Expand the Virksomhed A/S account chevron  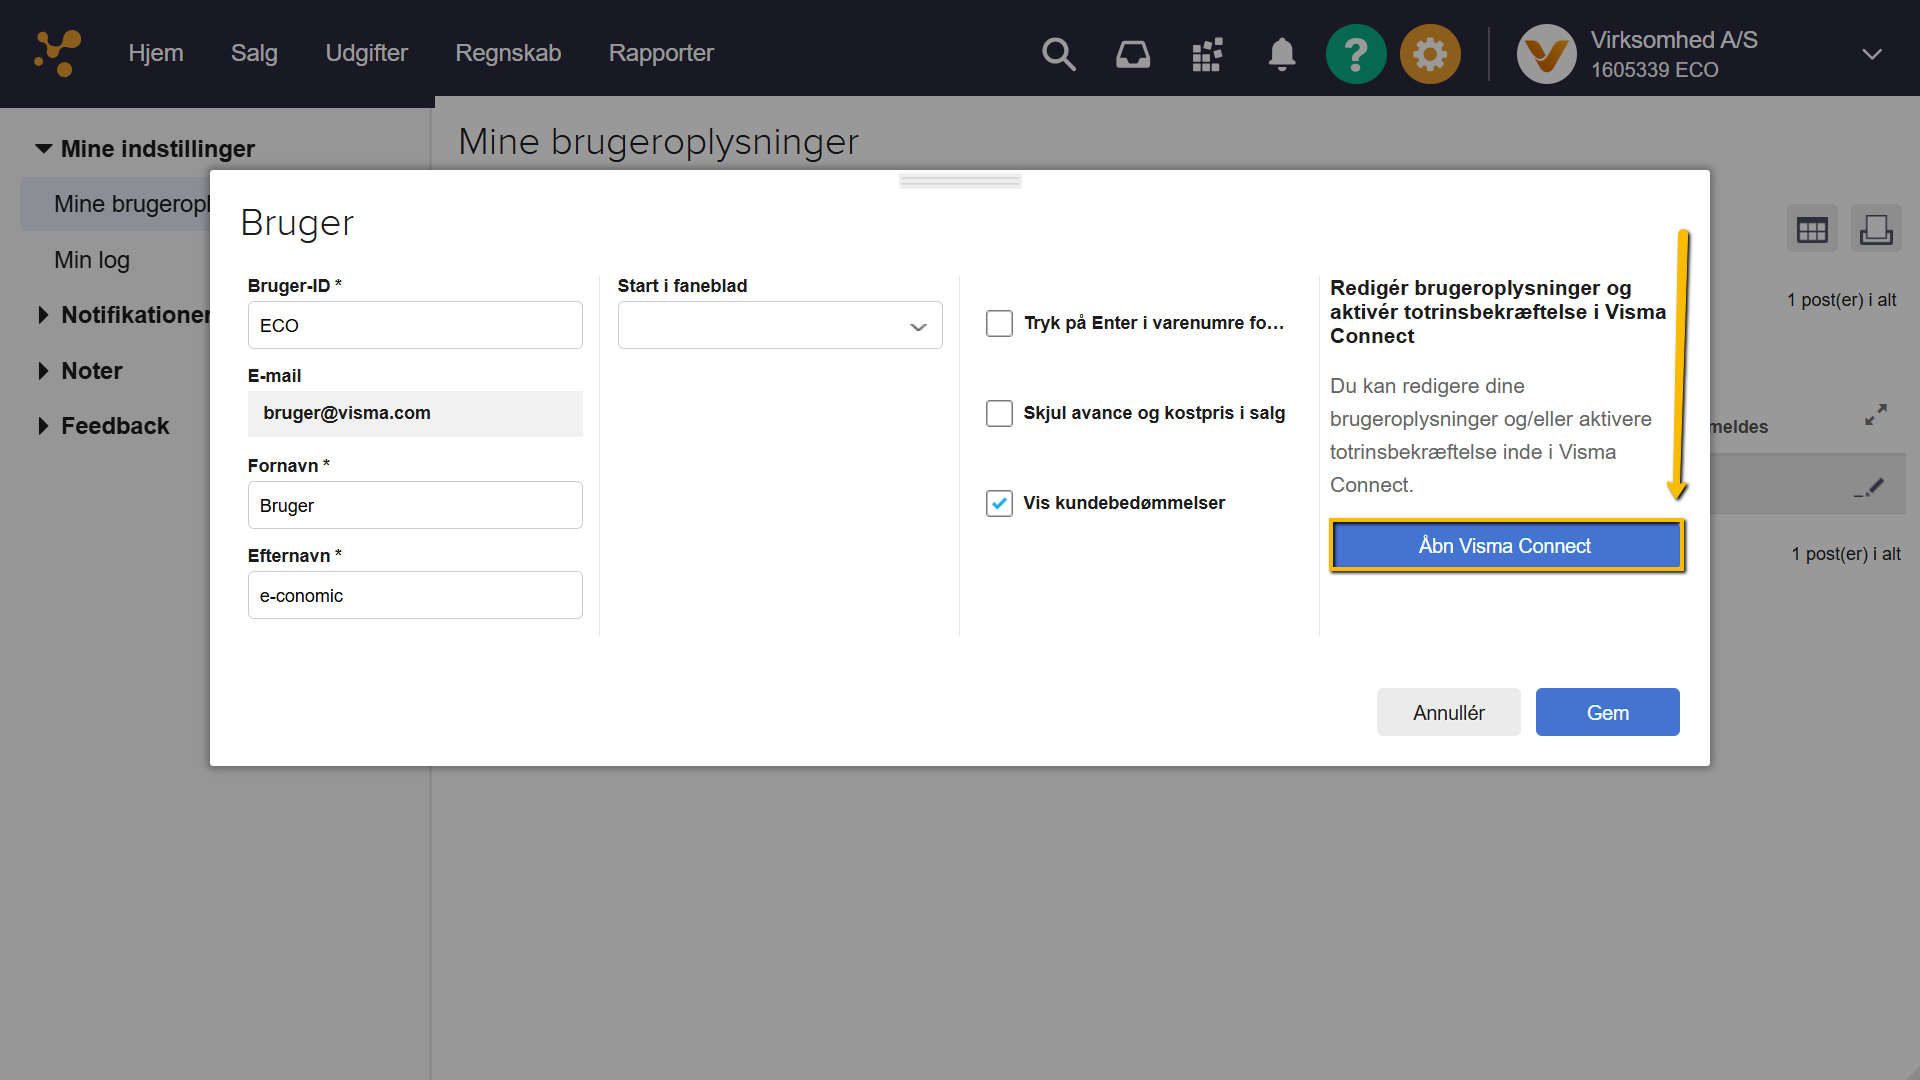coord(1871,54)
